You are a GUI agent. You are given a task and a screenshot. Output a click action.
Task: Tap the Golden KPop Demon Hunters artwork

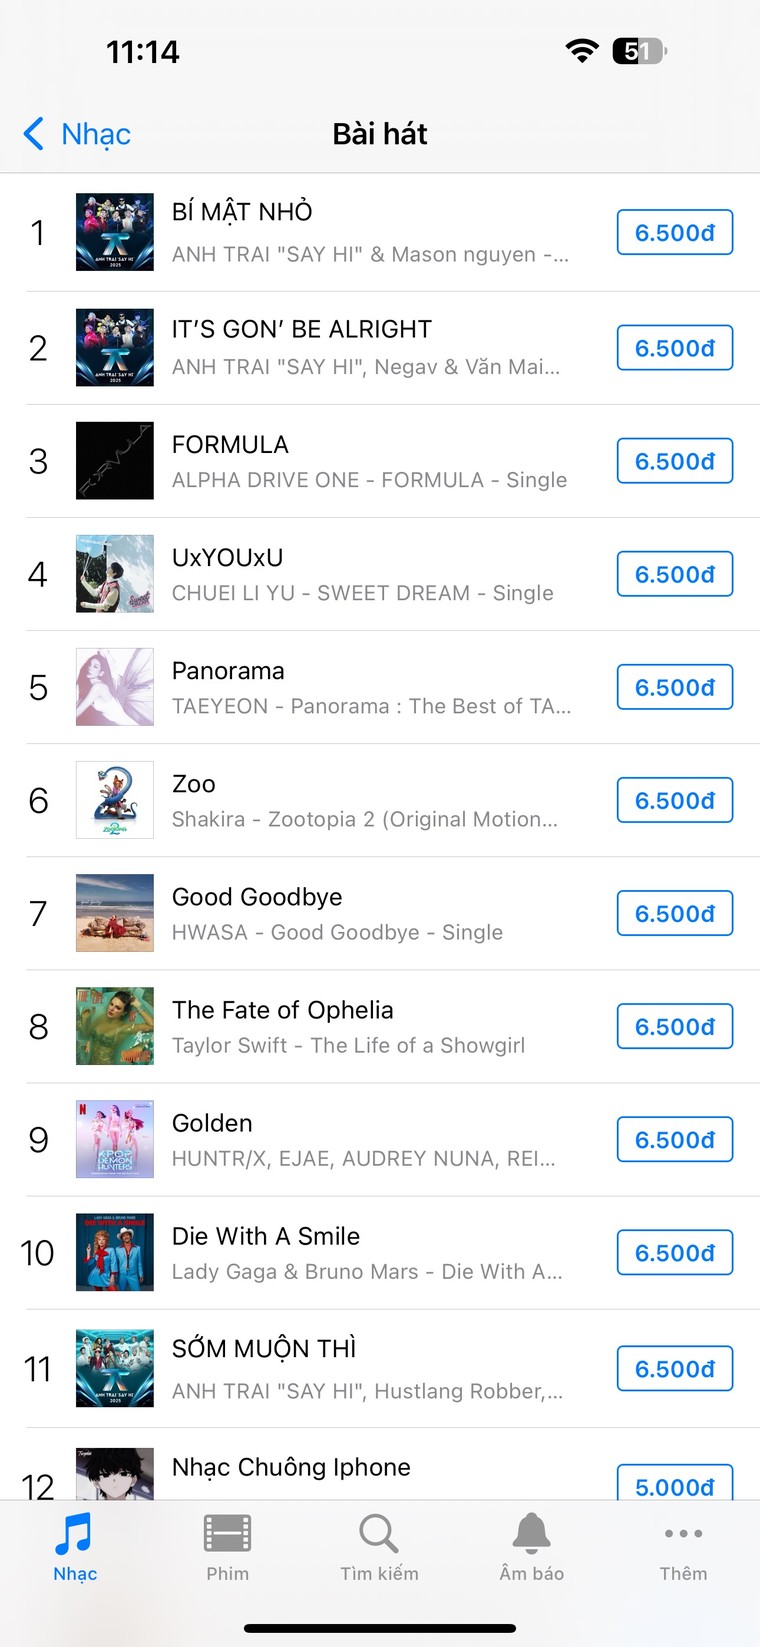pos(115,1139)
